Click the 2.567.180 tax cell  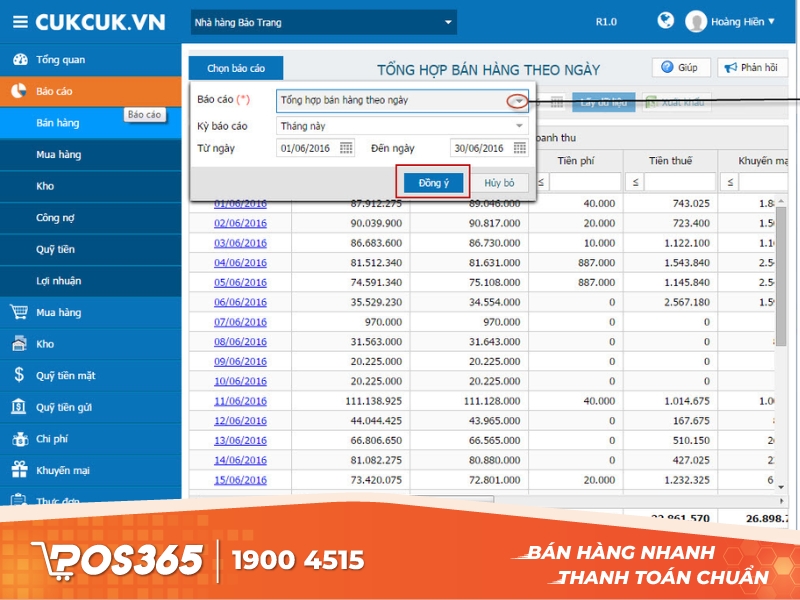[687, 302]
